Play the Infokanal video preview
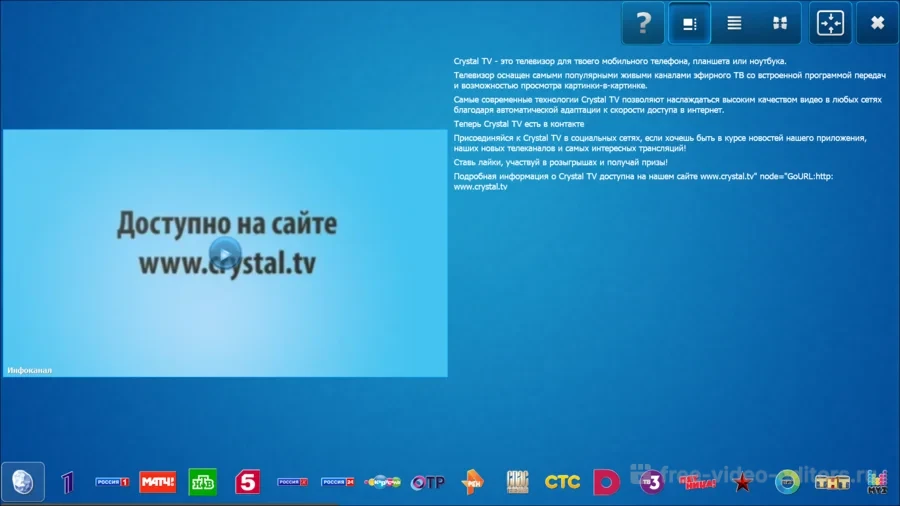Image resolution: width=900 pixels, height=506 pixels. pos(225,254)
